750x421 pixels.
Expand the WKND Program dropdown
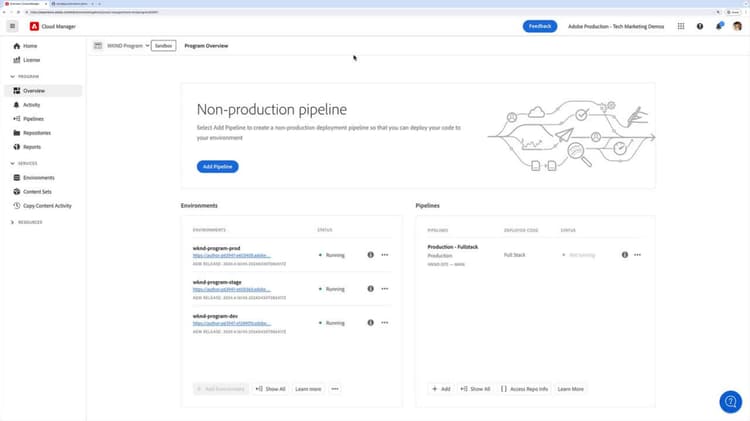127,46
